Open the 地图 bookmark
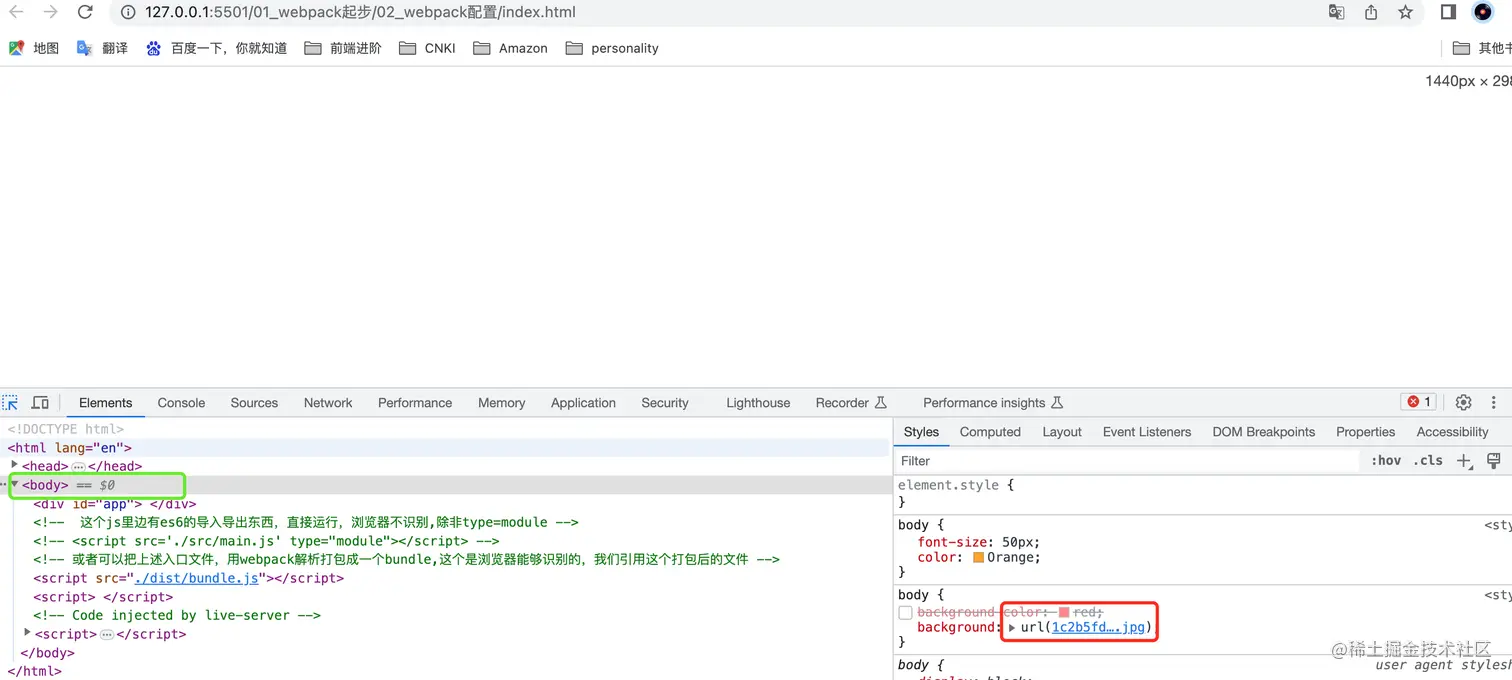The height and width of the screenshot is (680, 1512). click(x=34, y=48)
